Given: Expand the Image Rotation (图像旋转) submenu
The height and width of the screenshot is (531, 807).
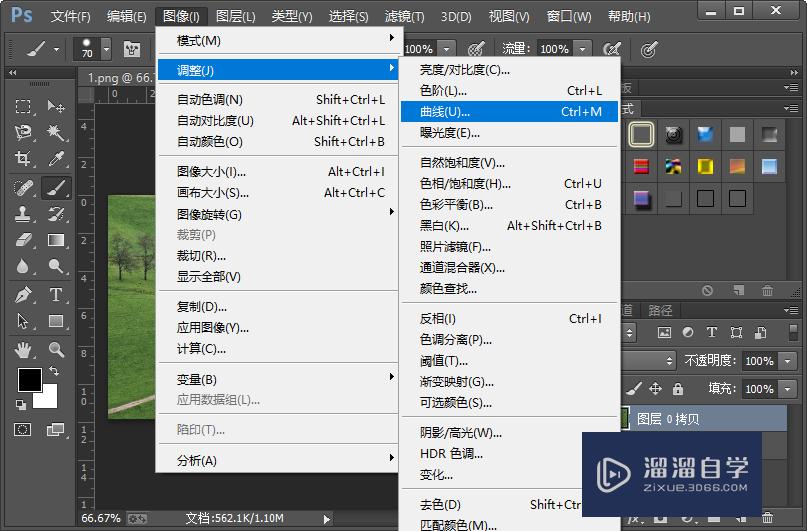Looking at the screenshot, I should [278, 214].
